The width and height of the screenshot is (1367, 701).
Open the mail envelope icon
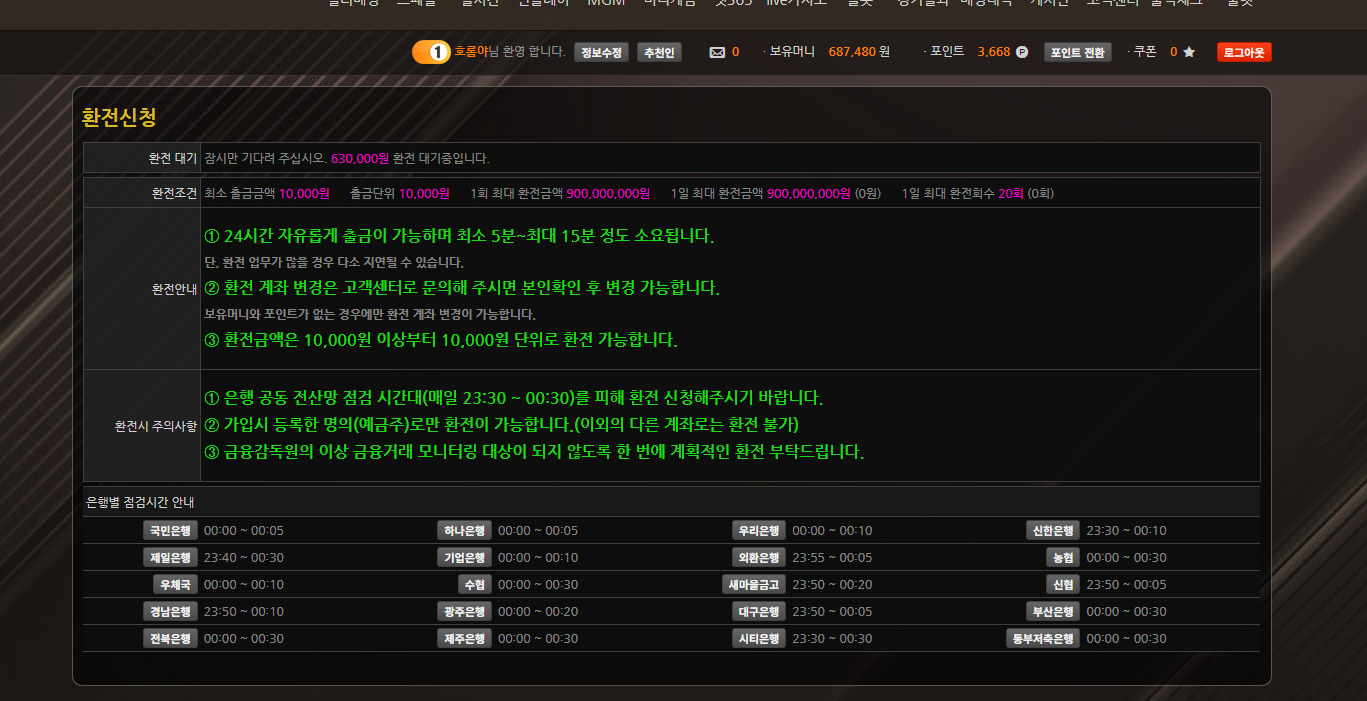717,52
